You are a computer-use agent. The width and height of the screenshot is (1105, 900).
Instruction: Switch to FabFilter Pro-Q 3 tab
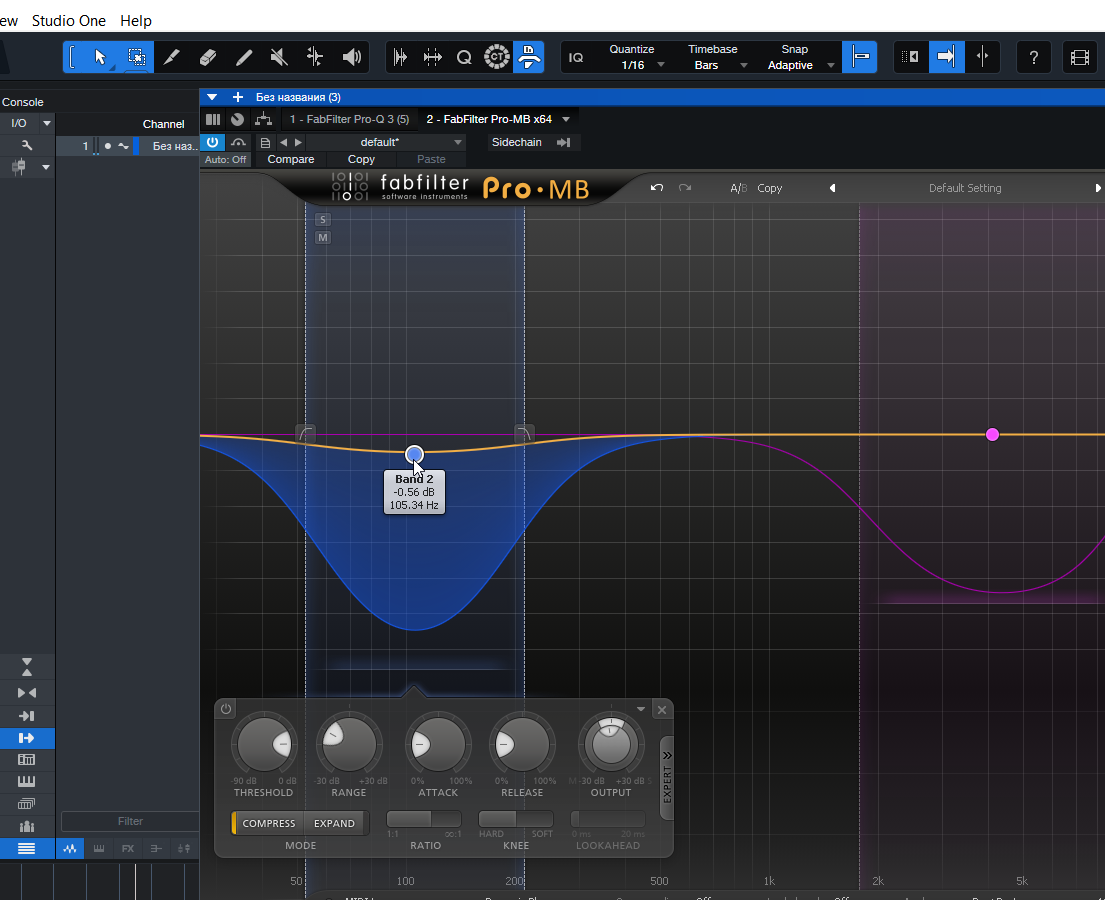tap(350, 119)
